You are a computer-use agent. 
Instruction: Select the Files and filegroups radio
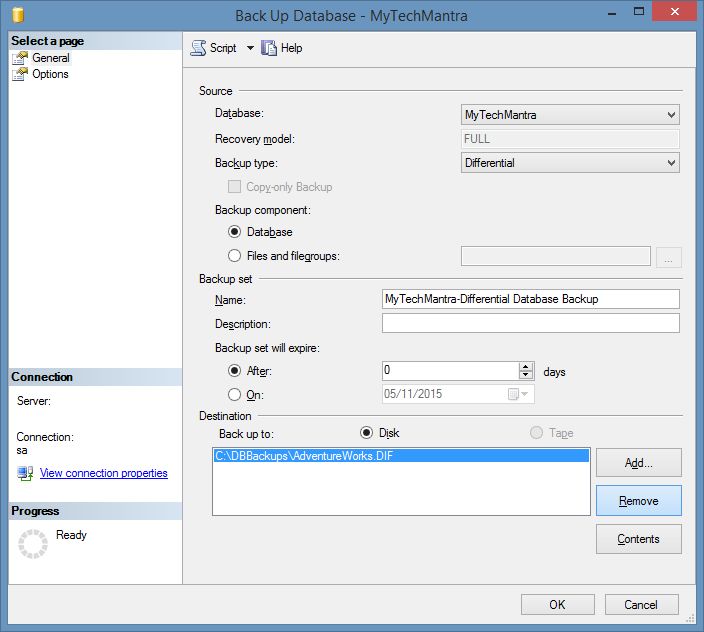(234, 256)
